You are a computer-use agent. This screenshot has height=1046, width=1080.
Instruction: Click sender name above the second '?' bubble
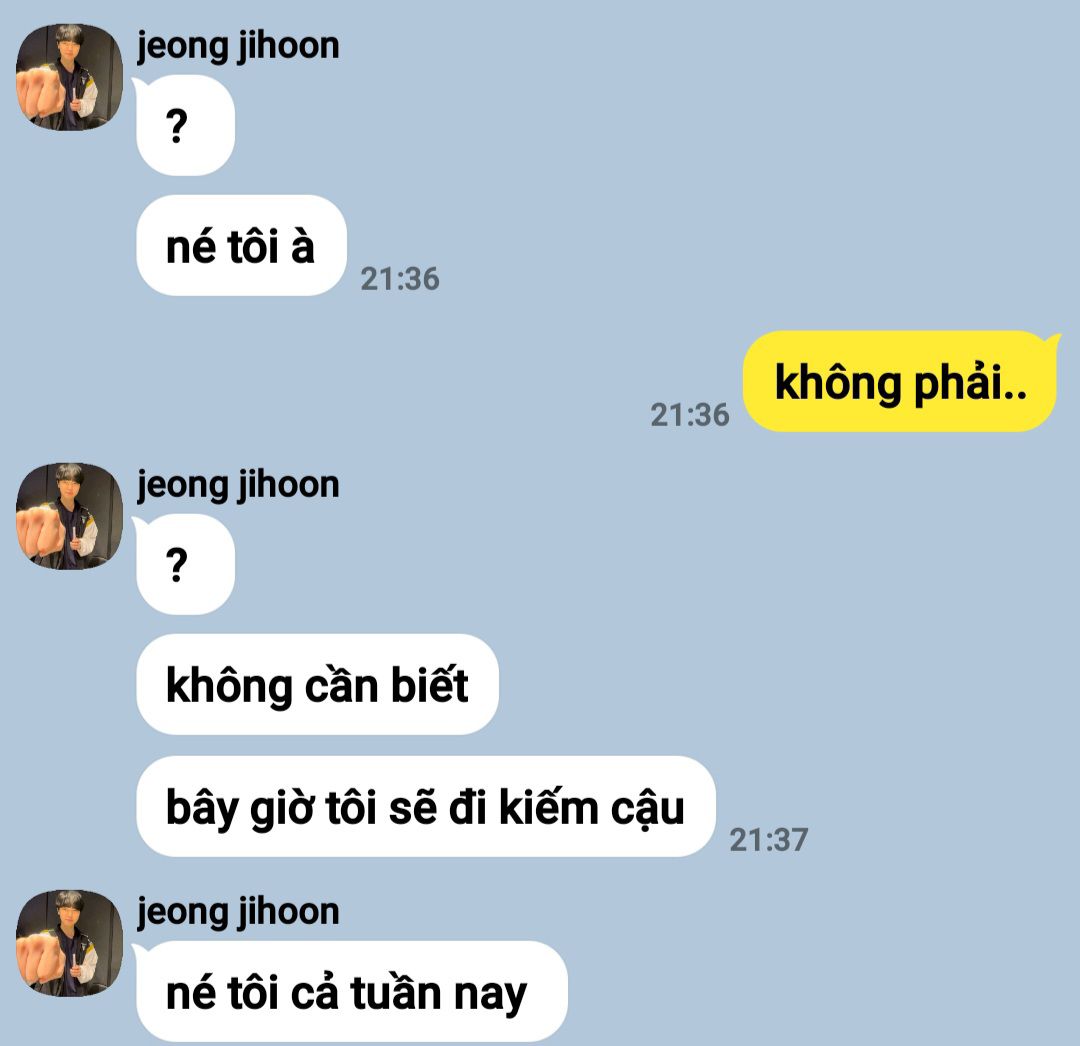coord(238,486)
